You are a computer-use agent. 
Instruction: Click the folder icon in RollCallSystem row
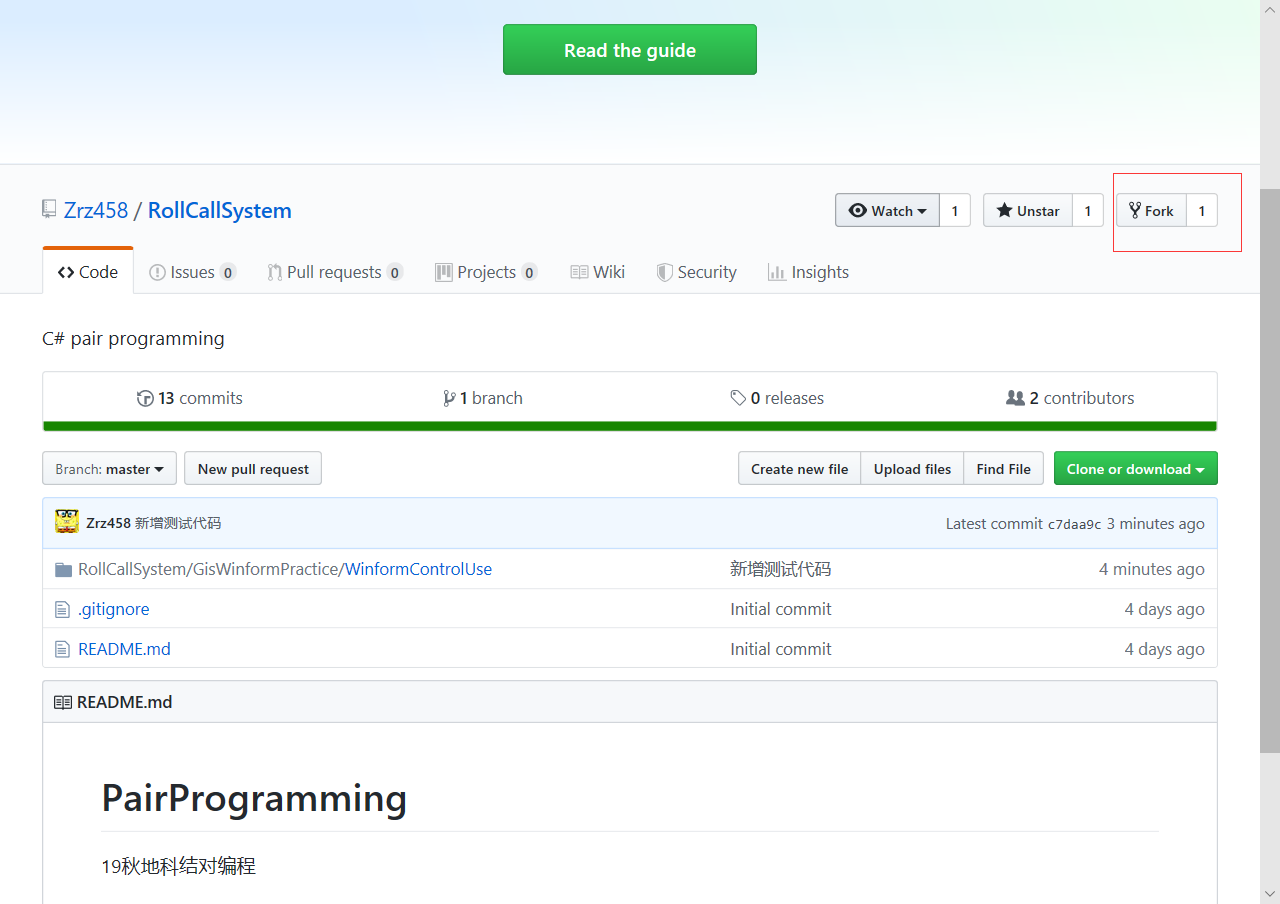[x=64, y=570]
